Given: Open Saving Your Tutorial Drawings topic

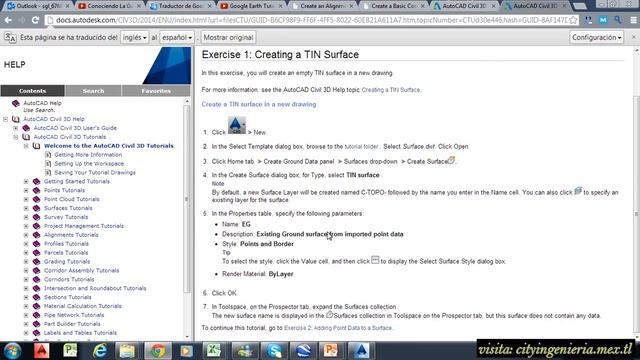Looking at the screenshot, I should (x=95, y=173).
